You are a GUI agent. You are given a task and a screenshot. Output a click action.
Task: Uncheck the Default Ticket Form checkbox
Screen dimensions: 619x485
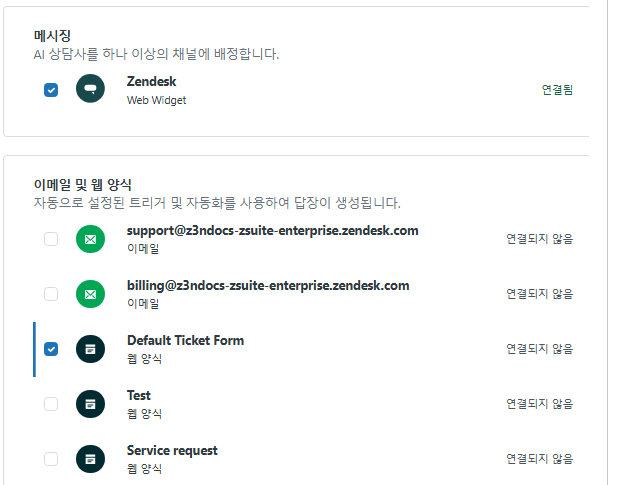click(51, 349)
